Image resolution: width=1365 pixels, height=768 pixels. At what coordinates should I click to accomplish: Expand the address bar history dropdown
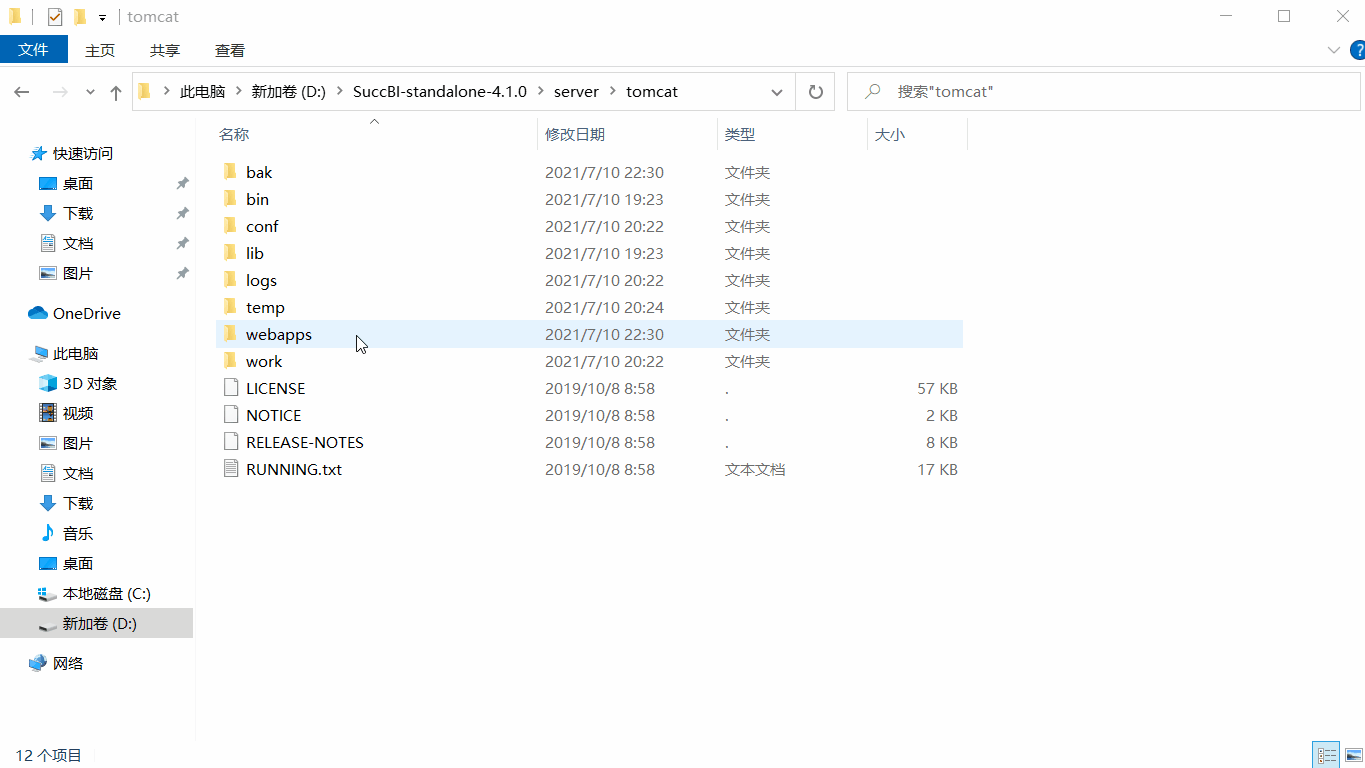coord(777,91)
